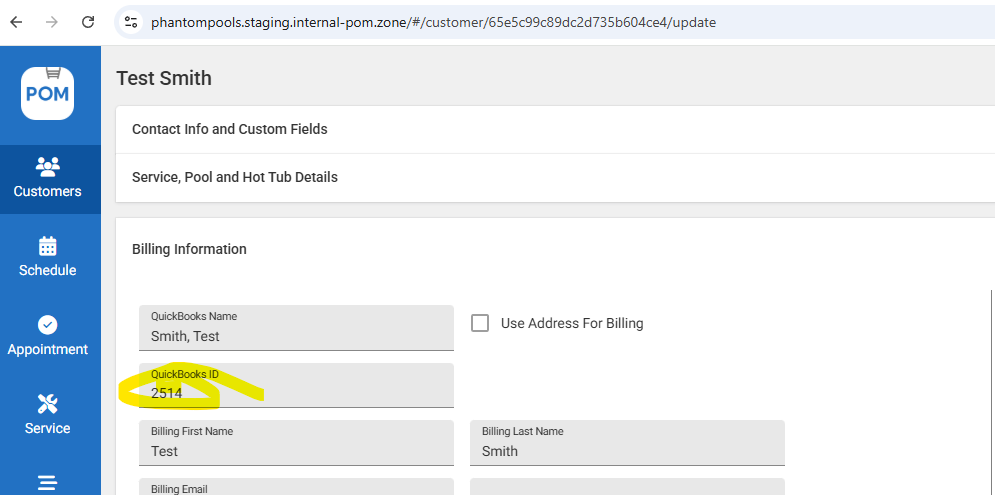Open Appointment via the checkmark icon

47,325
